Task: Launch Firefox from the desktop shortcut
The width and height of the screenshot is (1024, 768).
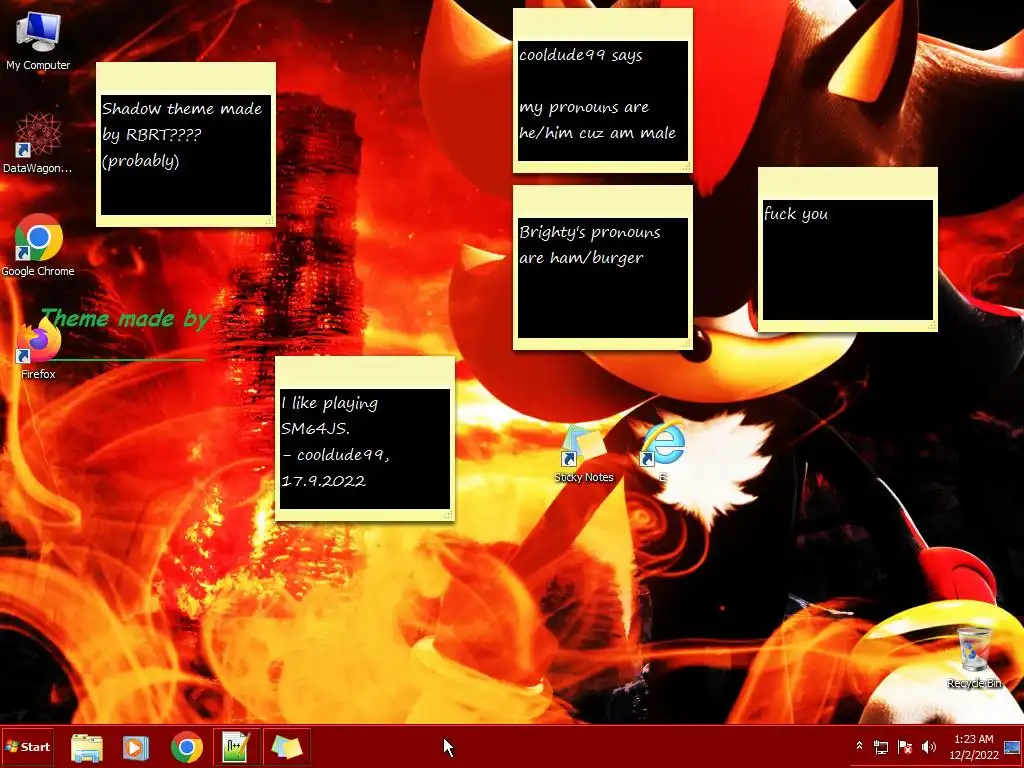Action: pyautogui.click(x=38, y=348)
